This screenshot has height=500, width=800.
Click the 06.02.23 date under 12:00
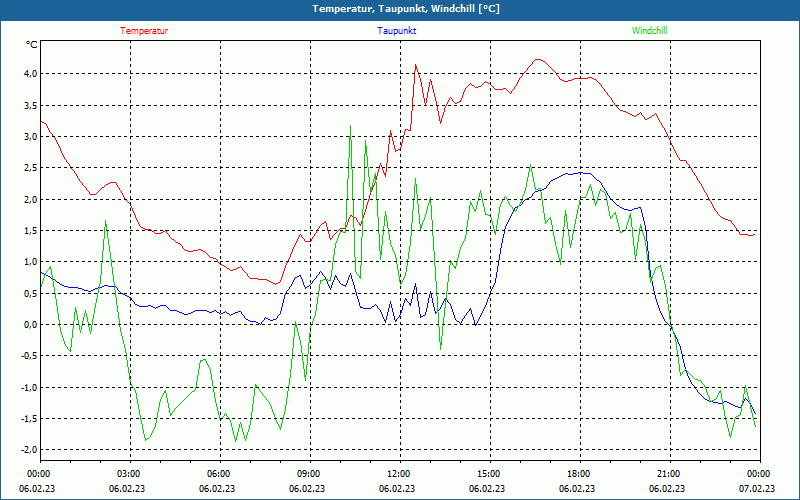pyautogui.click(x=397, y=488)
